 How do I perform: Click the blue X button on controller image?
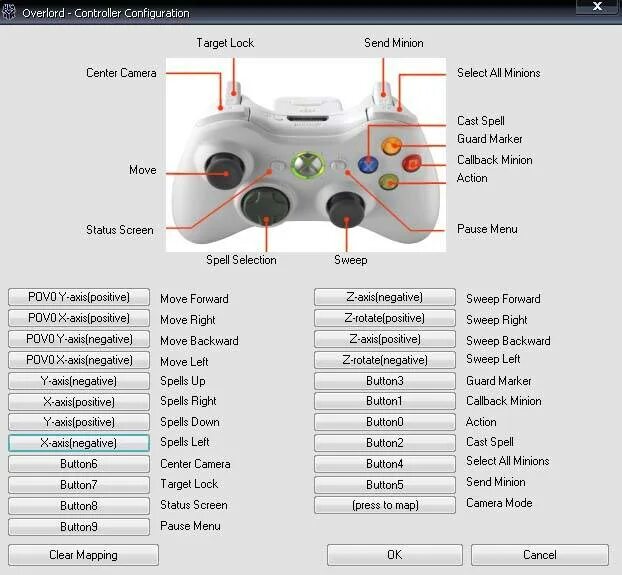click(368, 165)
